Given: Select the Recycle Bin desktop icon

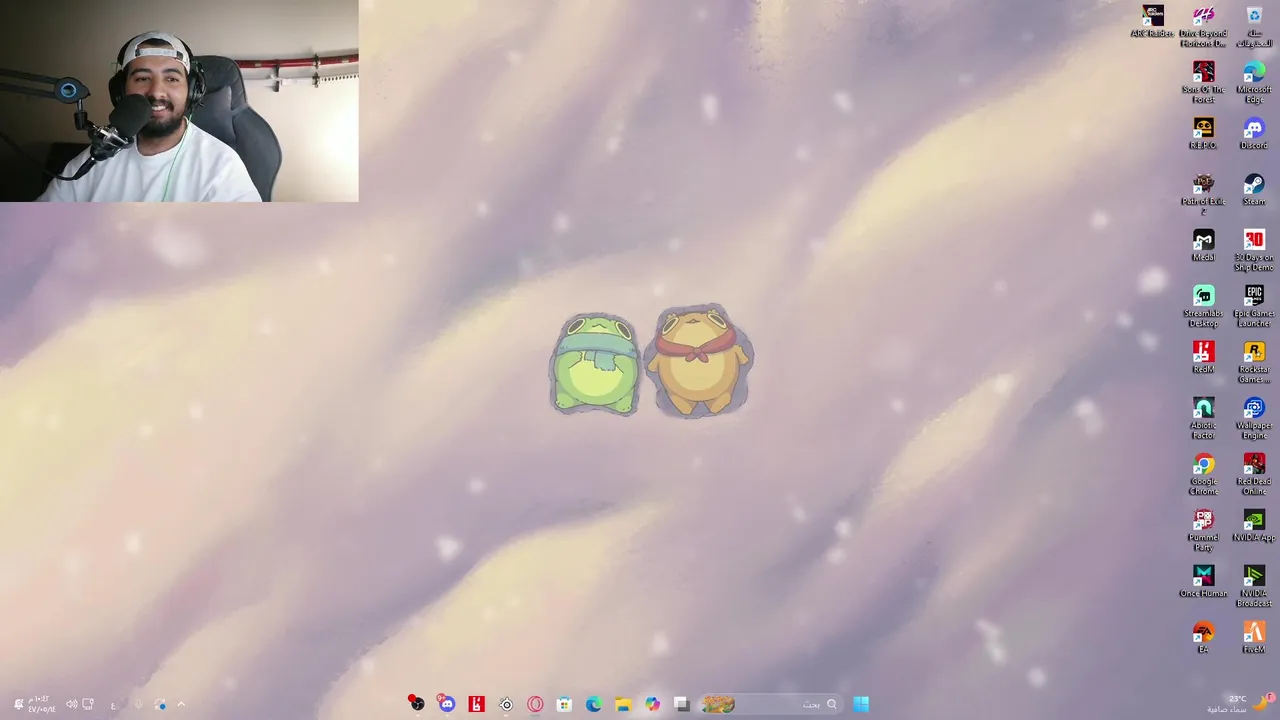Looking at the screenshot, I should click(1254, 26).
